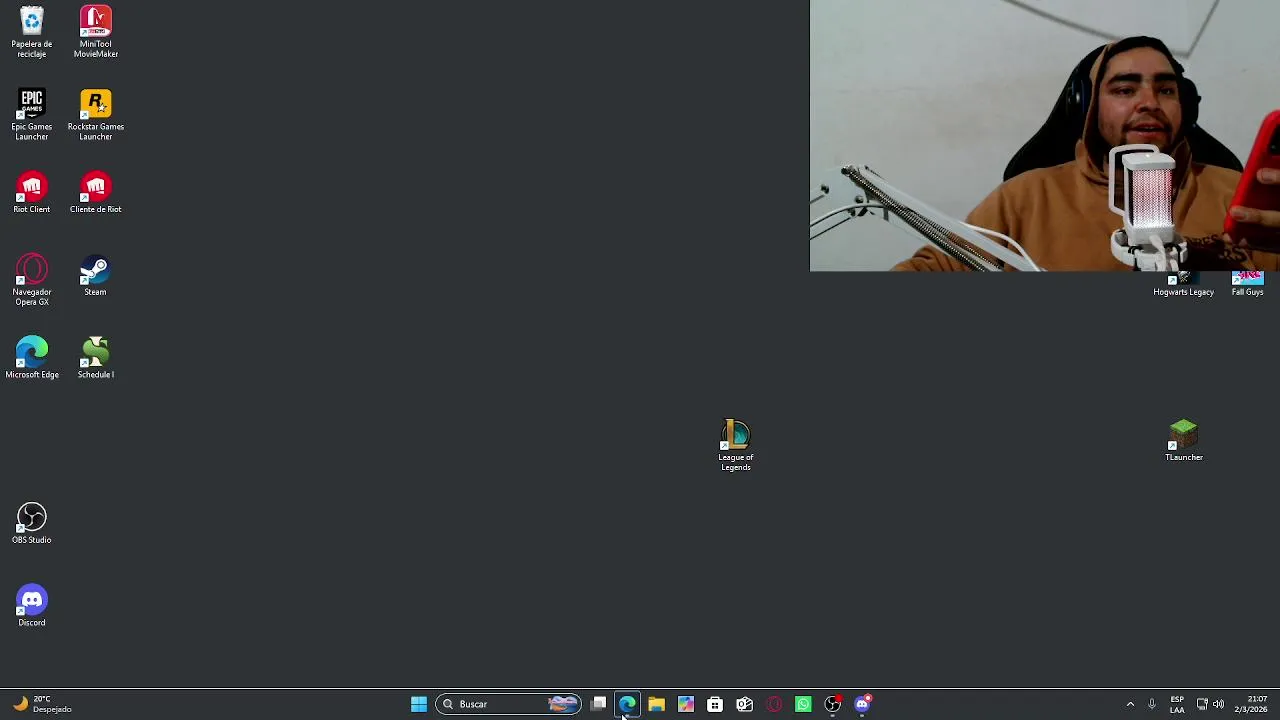This screenshot has height=720, width=1280.
Task: Open OBS Studio from the taskbar
Action: tap(832, 704)
